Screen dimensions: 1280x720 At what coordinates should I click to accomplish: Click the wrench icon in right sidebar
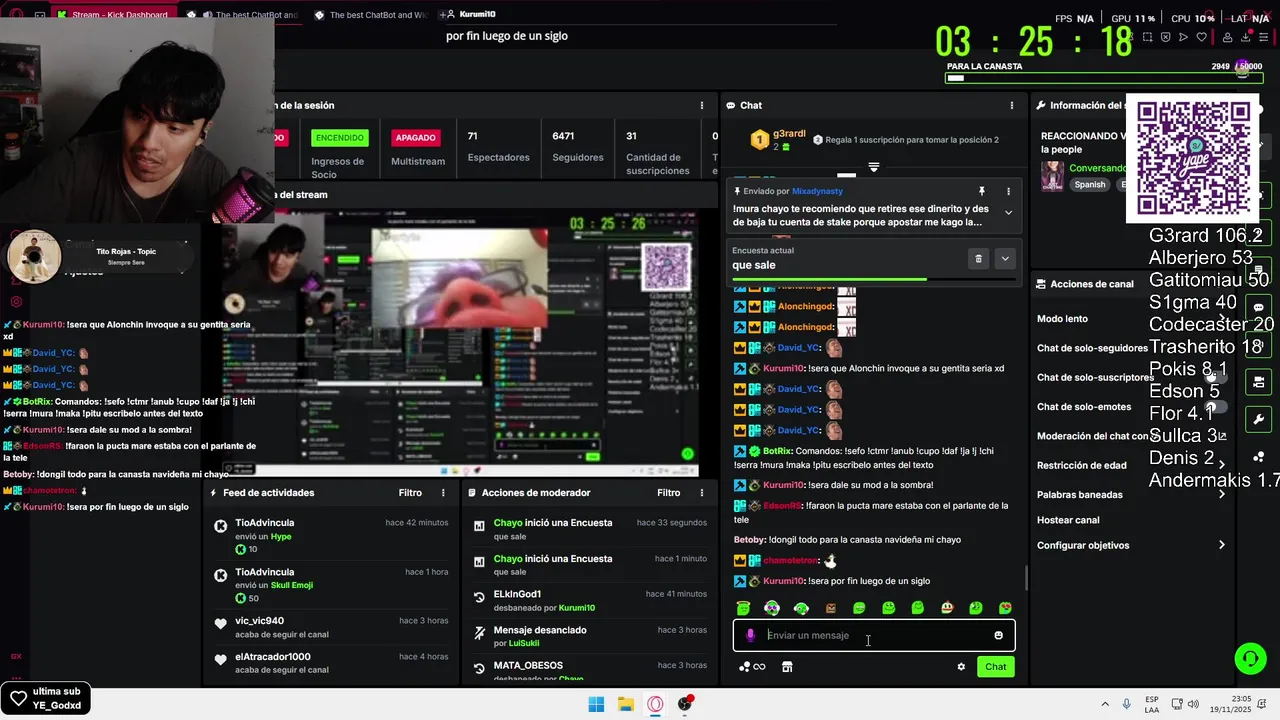click(1258, 419)
